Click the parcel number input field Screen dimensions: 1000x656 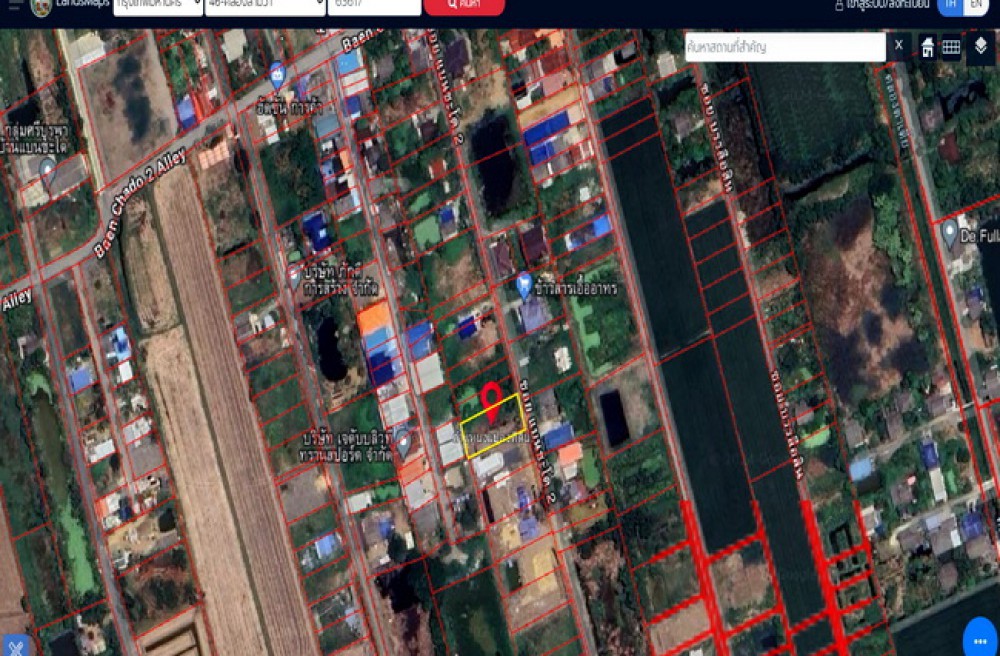[x=373, y=6]
